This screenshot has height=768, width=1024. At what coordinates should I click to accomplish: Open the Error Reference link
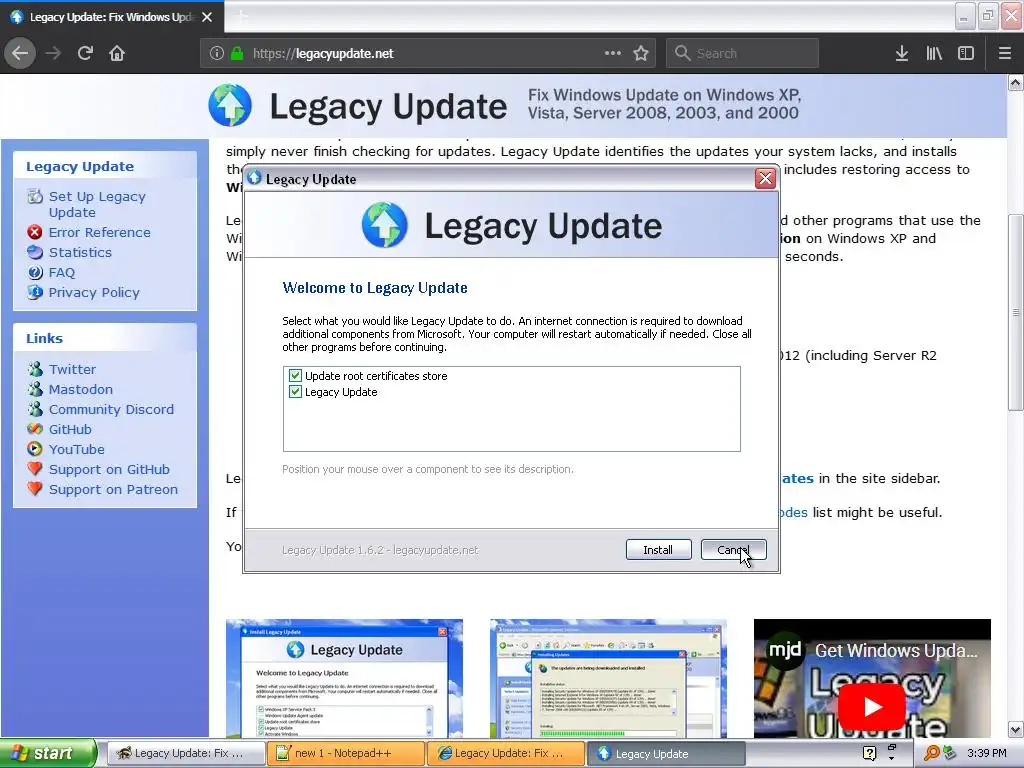click(x=99, y=232)
